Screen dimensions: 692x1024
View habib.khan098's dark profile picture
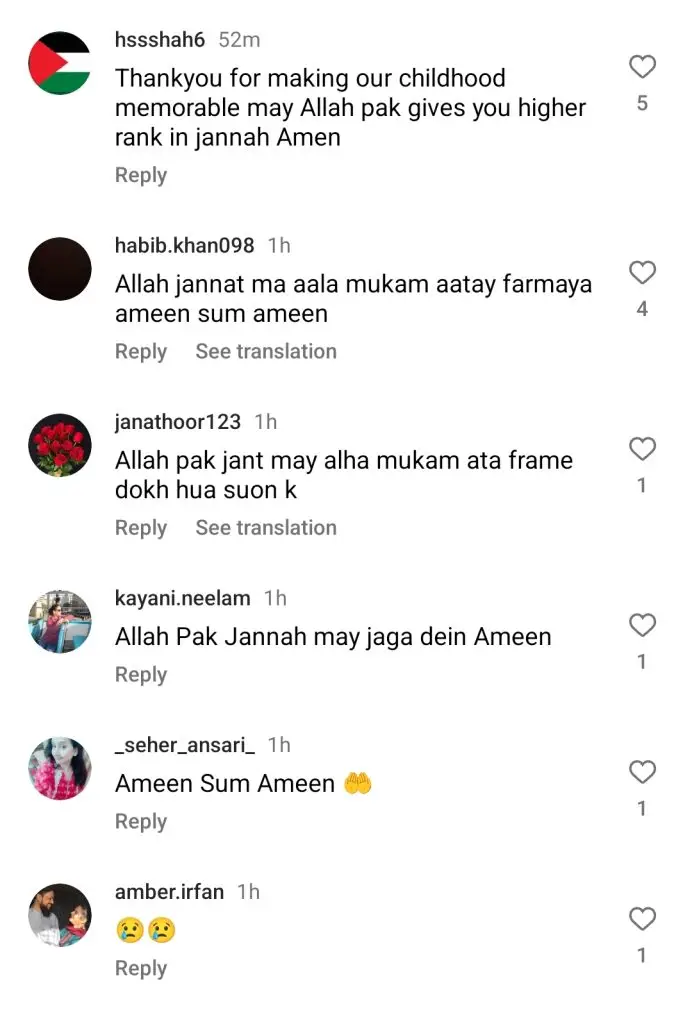(x=59, y=268)
